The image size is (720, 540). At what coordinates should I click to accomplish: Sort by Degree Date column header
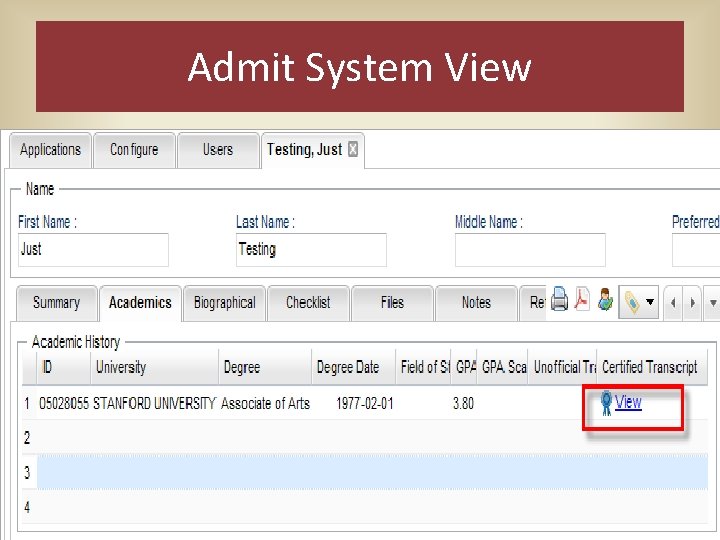pyautogui.click(x=354, y=367)
